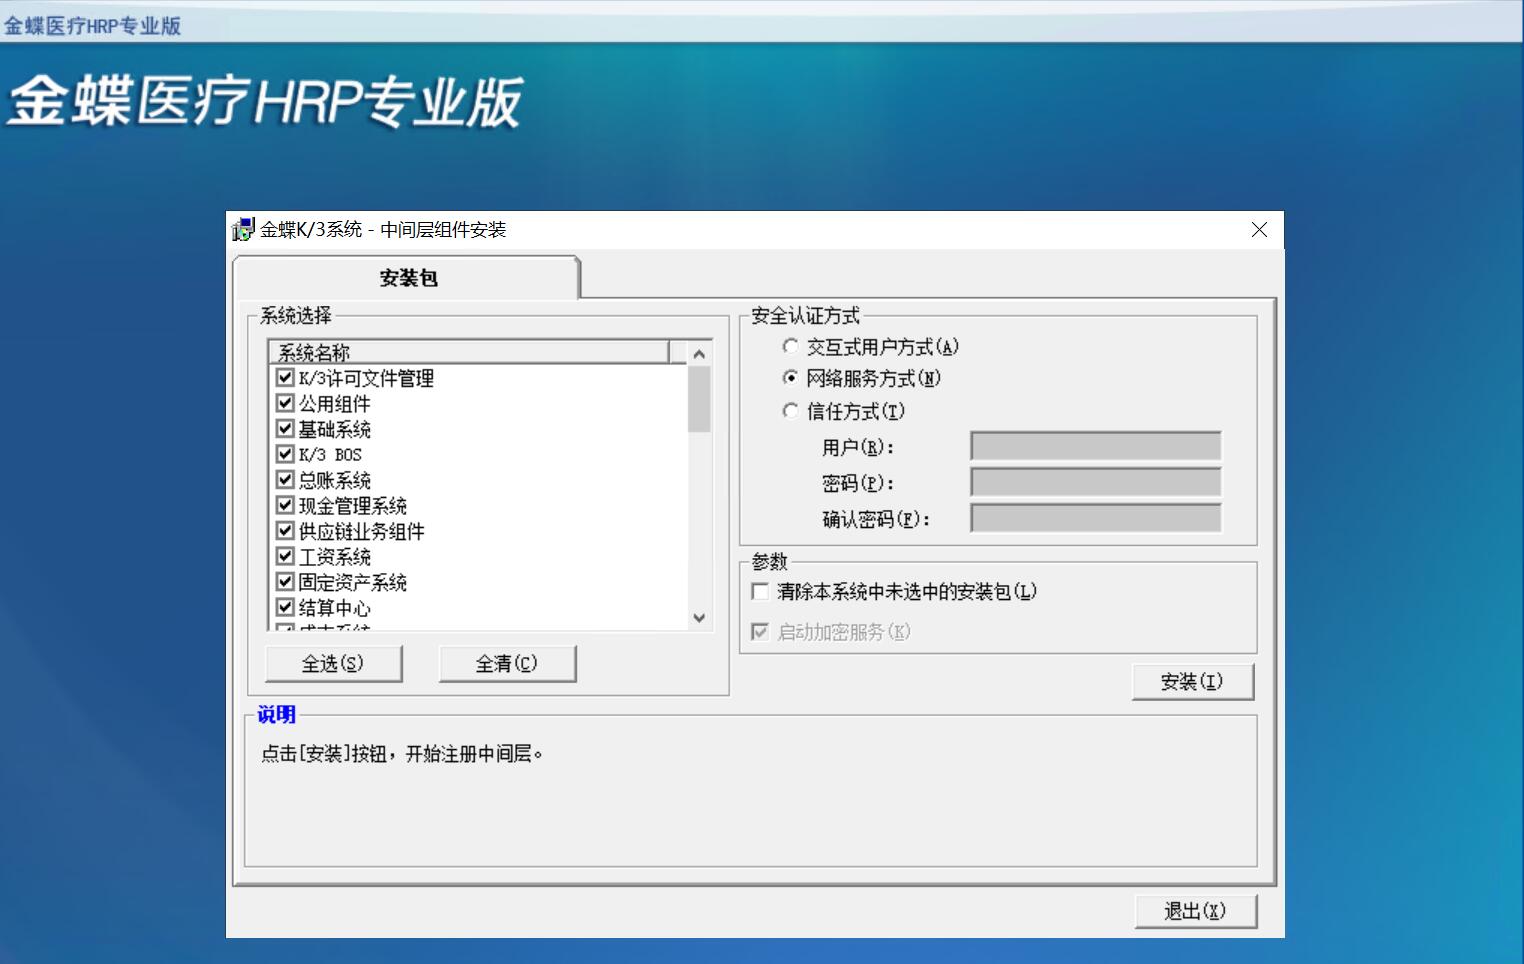Click scroll up arrow of system list
Screen dimensions: 1524x964
click(699, 354)
